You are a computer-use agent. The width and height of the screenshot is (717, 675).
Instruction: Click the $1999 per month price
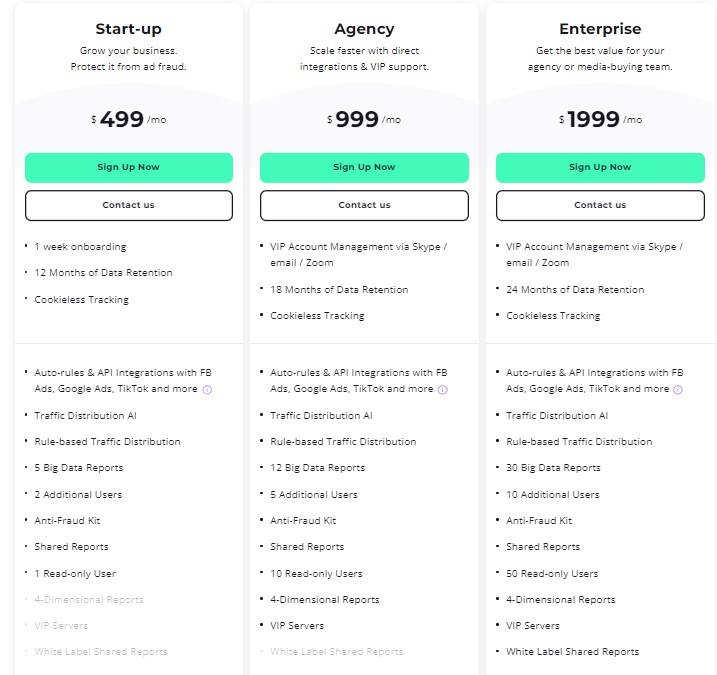tap(600, 119)
